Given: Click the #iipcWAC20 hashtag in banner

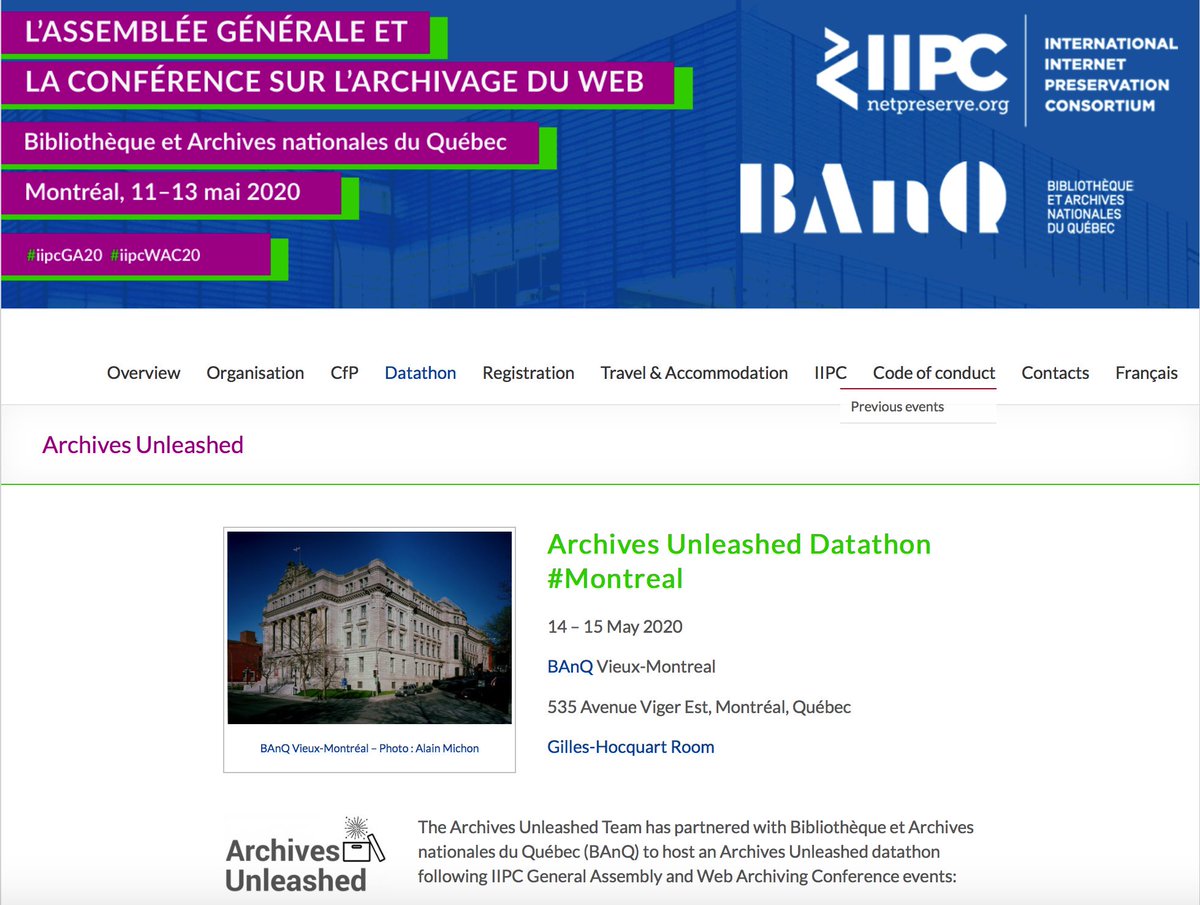Looking at the screenshot, I should pos(155,255).
